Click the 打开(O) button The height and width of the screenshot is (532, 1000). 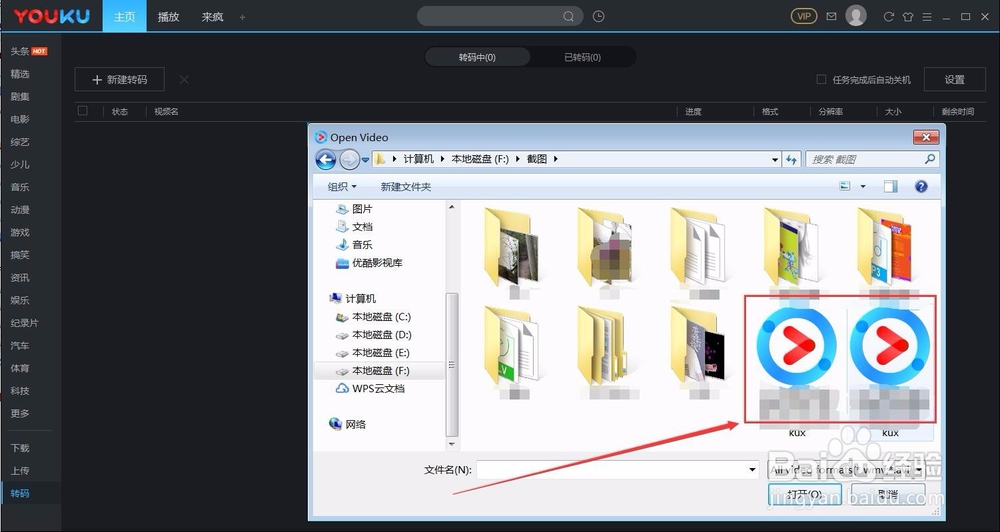pos(805,494)
